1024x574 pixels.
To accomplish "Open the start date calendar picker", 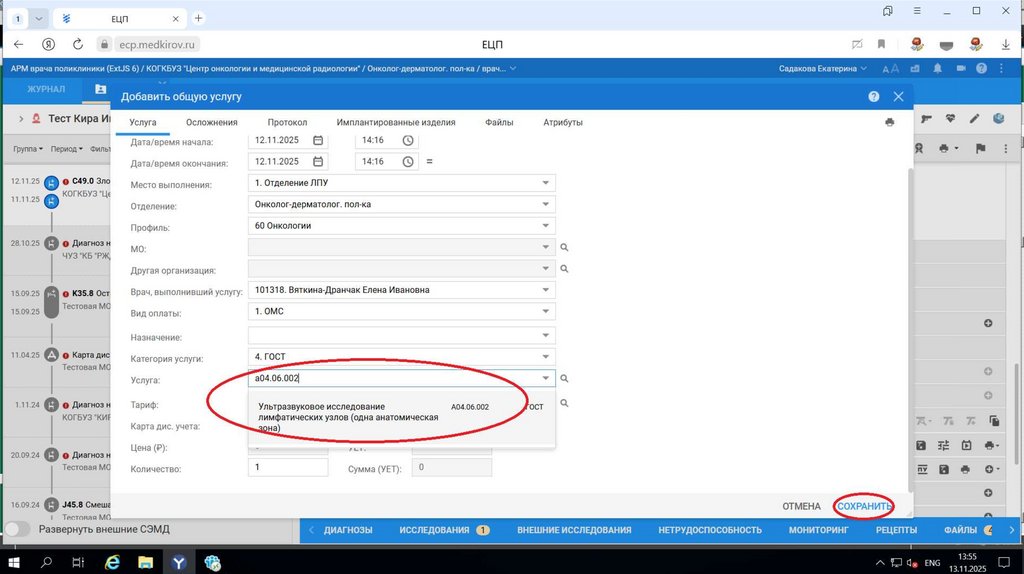I will point(318,140).
